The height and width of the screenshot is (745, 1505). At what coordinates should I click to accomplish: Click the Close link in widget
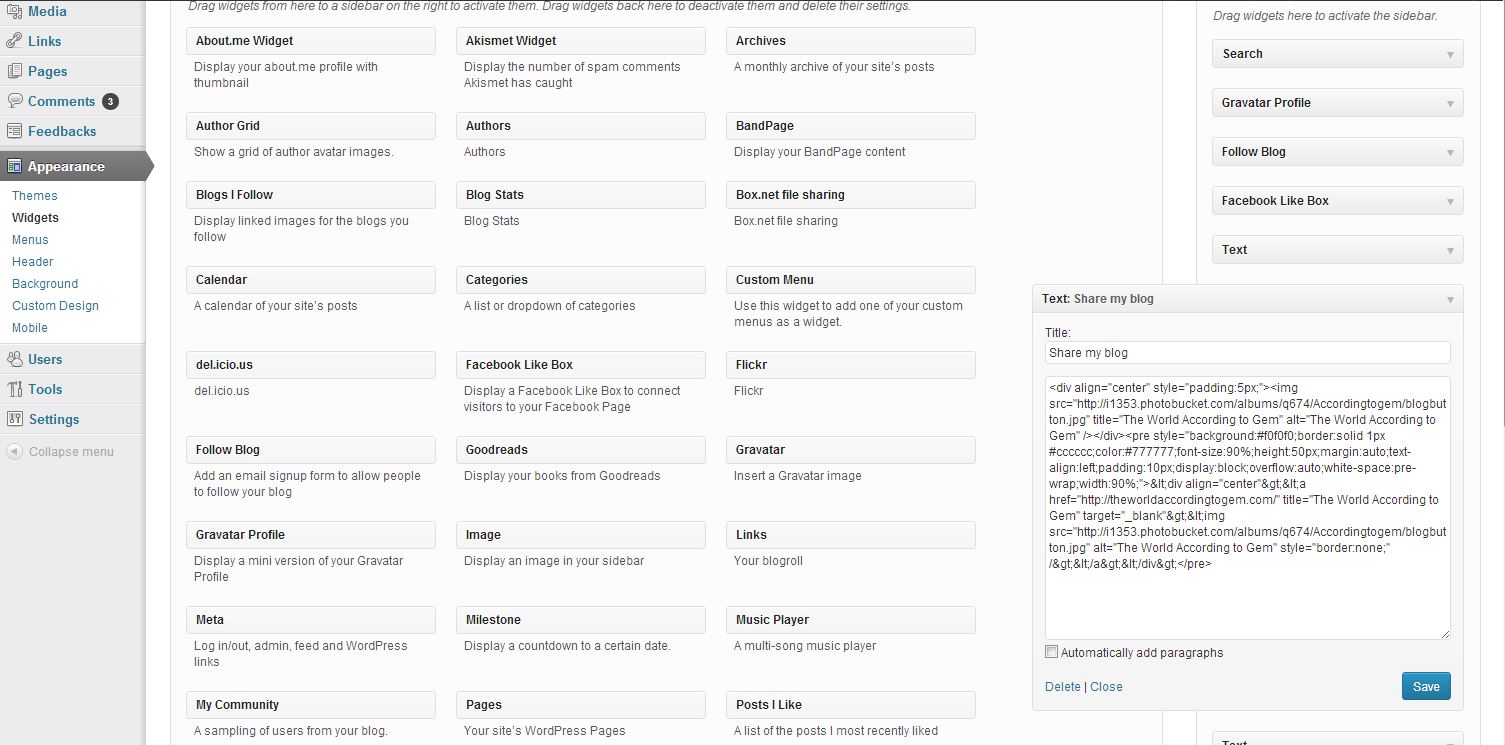click(x=1106, y=687)
